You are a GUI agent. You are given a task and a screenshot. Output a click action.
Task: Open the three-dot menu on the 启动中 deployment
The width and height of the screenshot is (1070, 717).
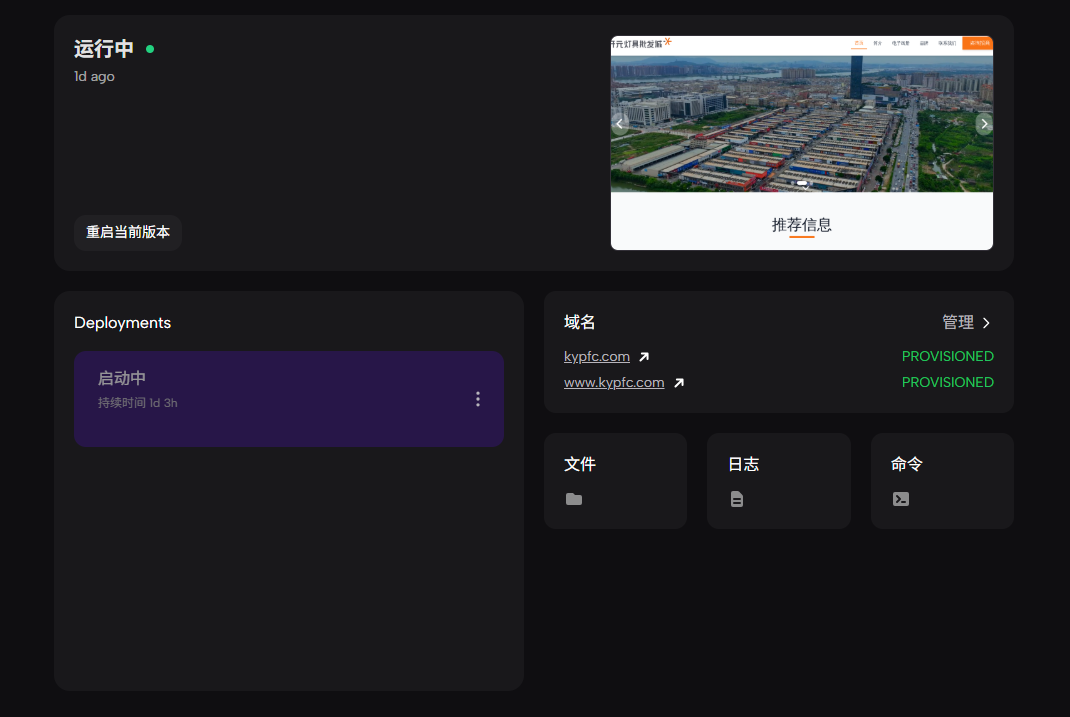[x=477, y=399]
